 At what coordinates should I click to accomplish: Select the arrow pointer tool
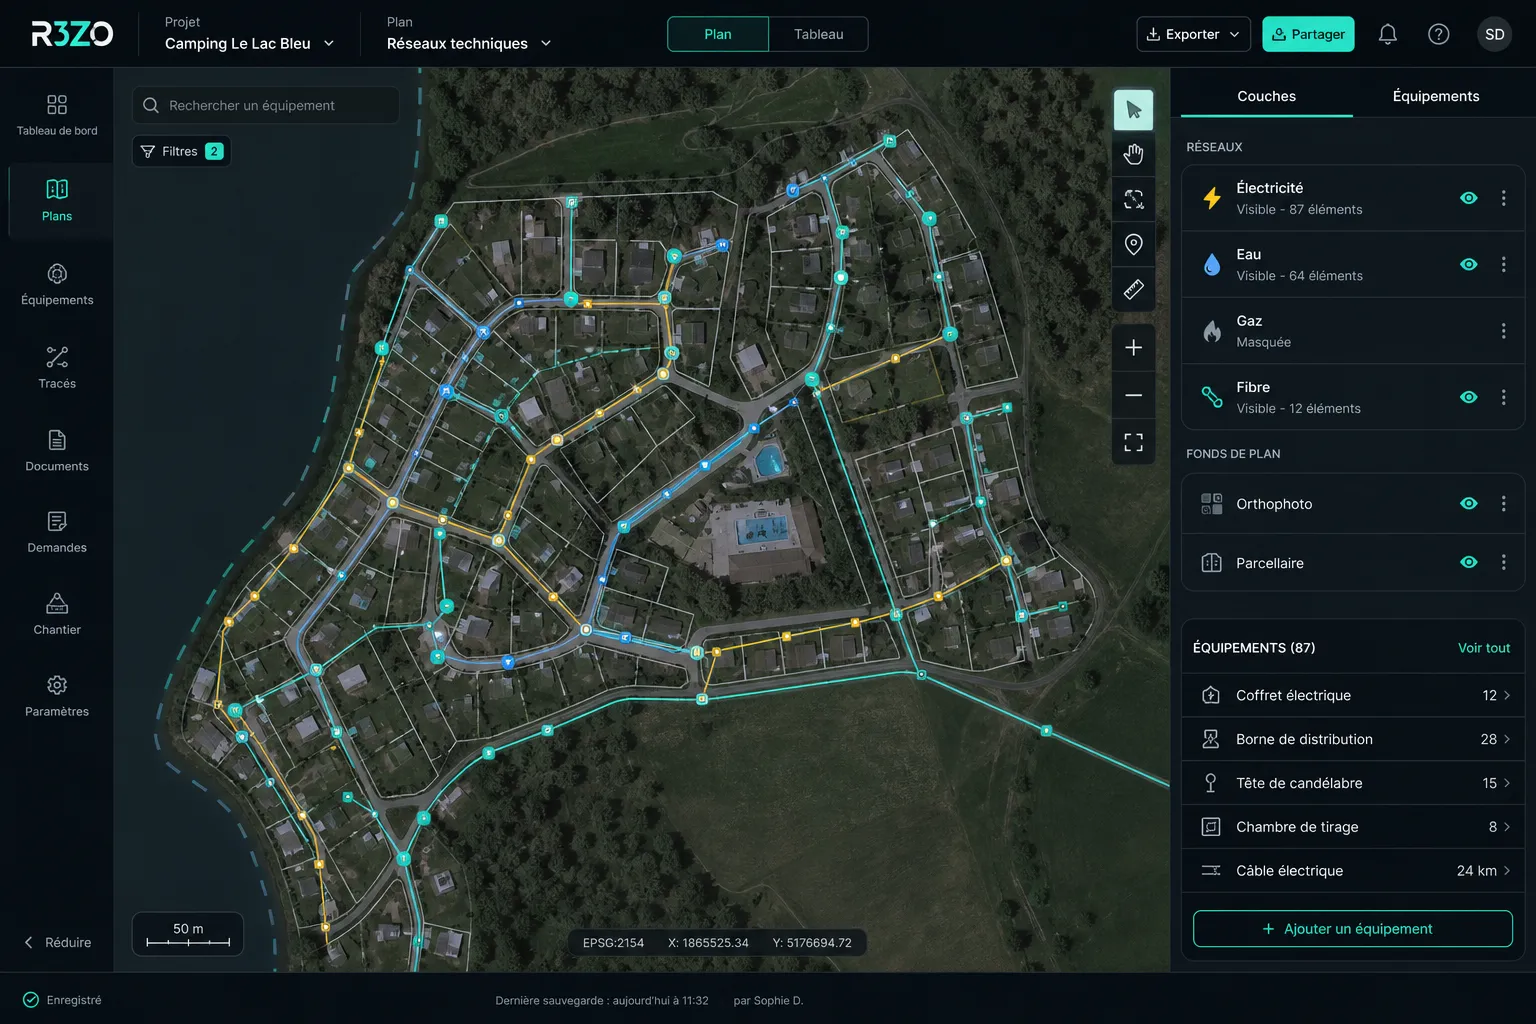(x=1133, y=110)
